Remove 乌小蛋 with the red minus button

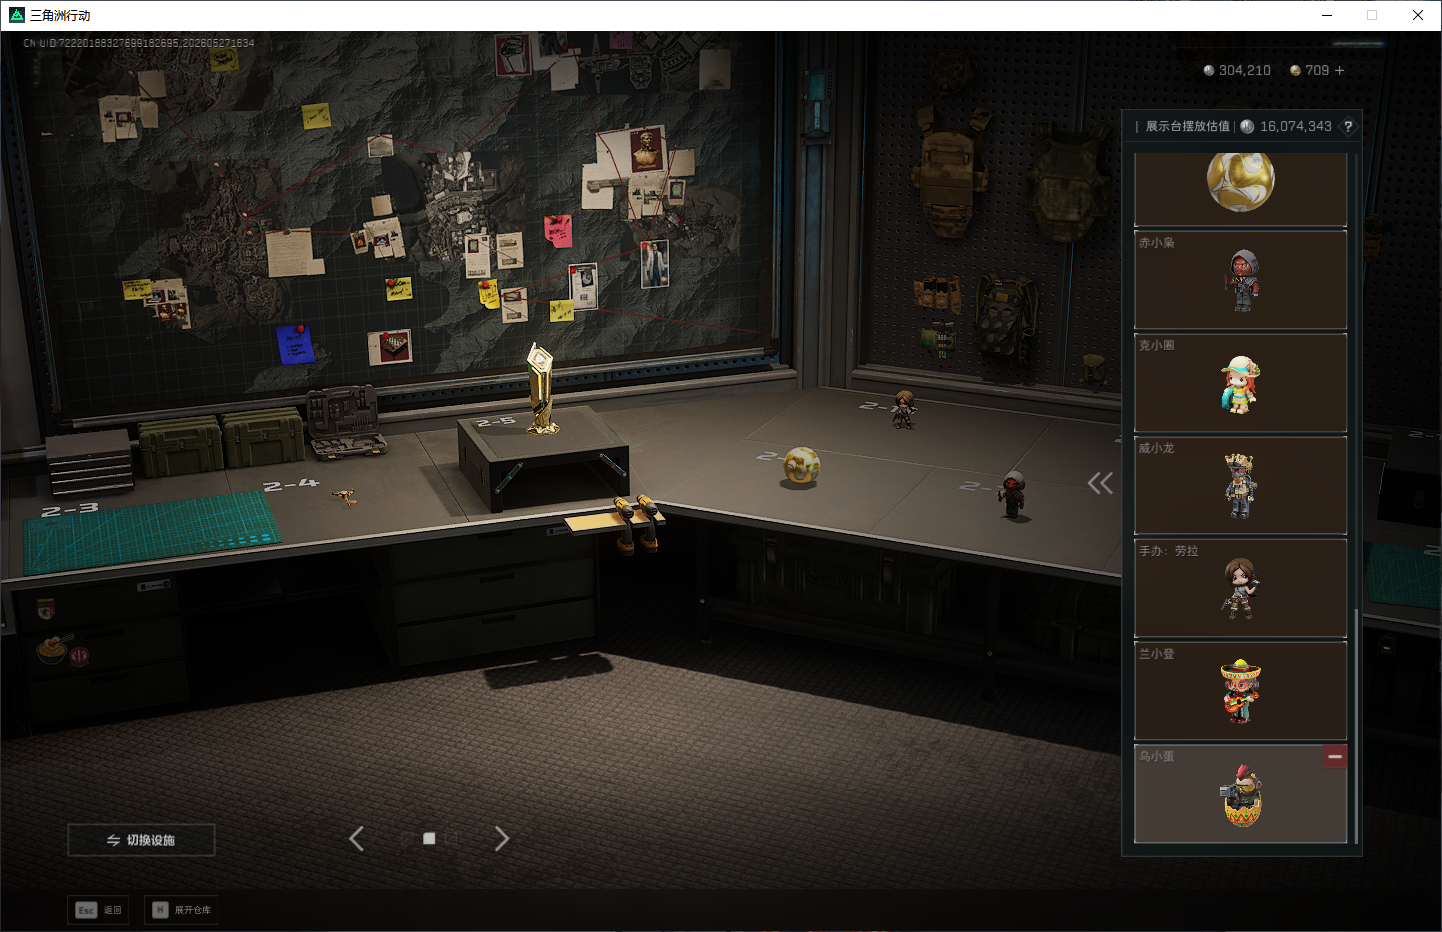[1335, 757]
